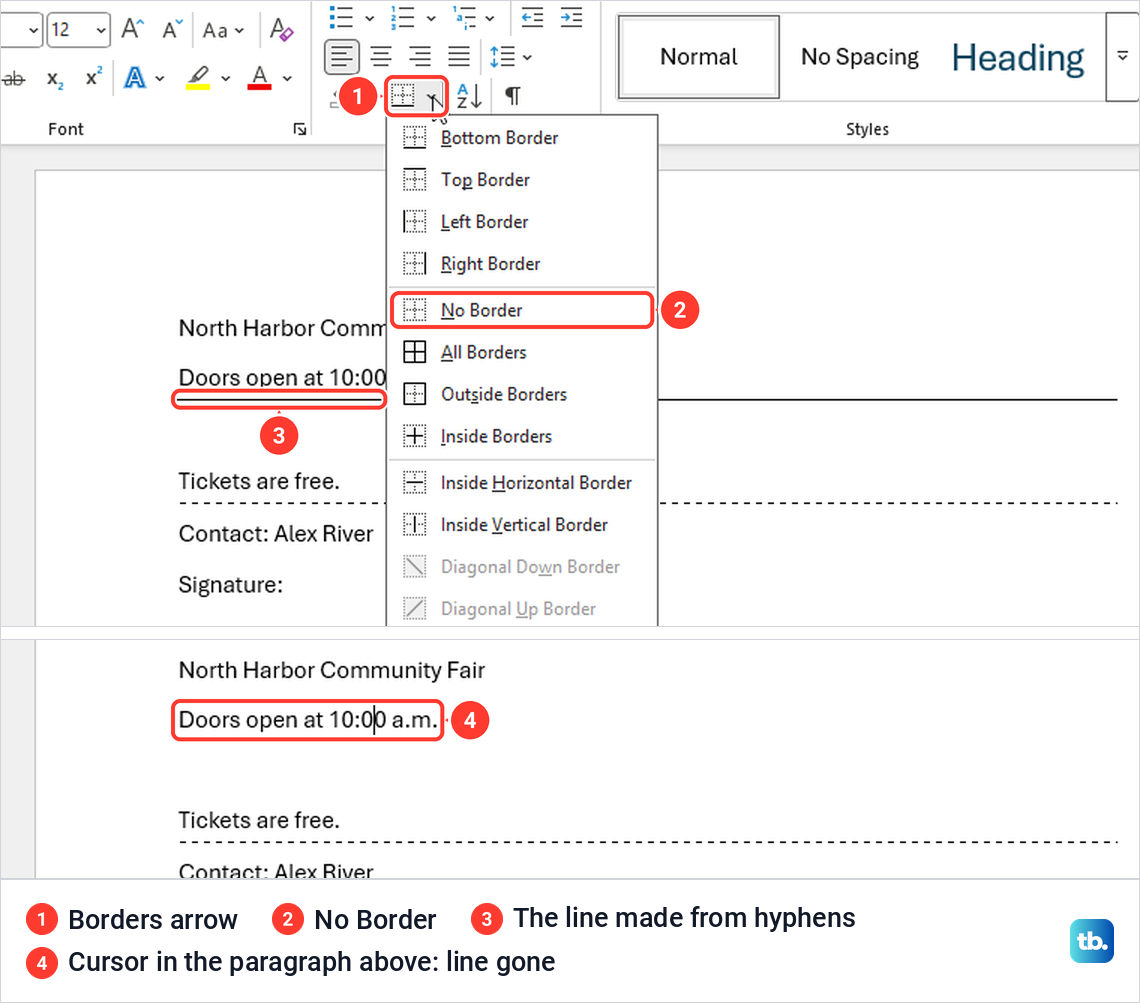
Task: Click Decrease Font Size button
Action: 172,30
